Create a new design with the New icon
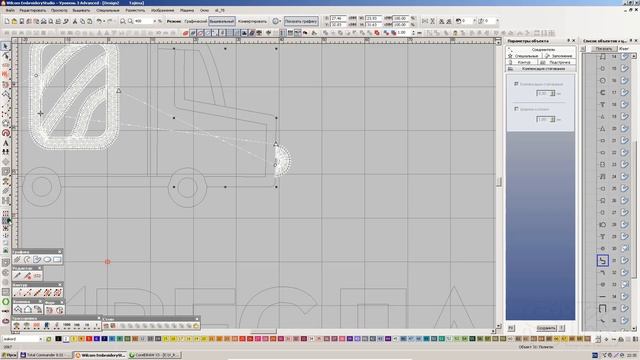The width and height of the screenshot is (640, 360). (7, 21)
